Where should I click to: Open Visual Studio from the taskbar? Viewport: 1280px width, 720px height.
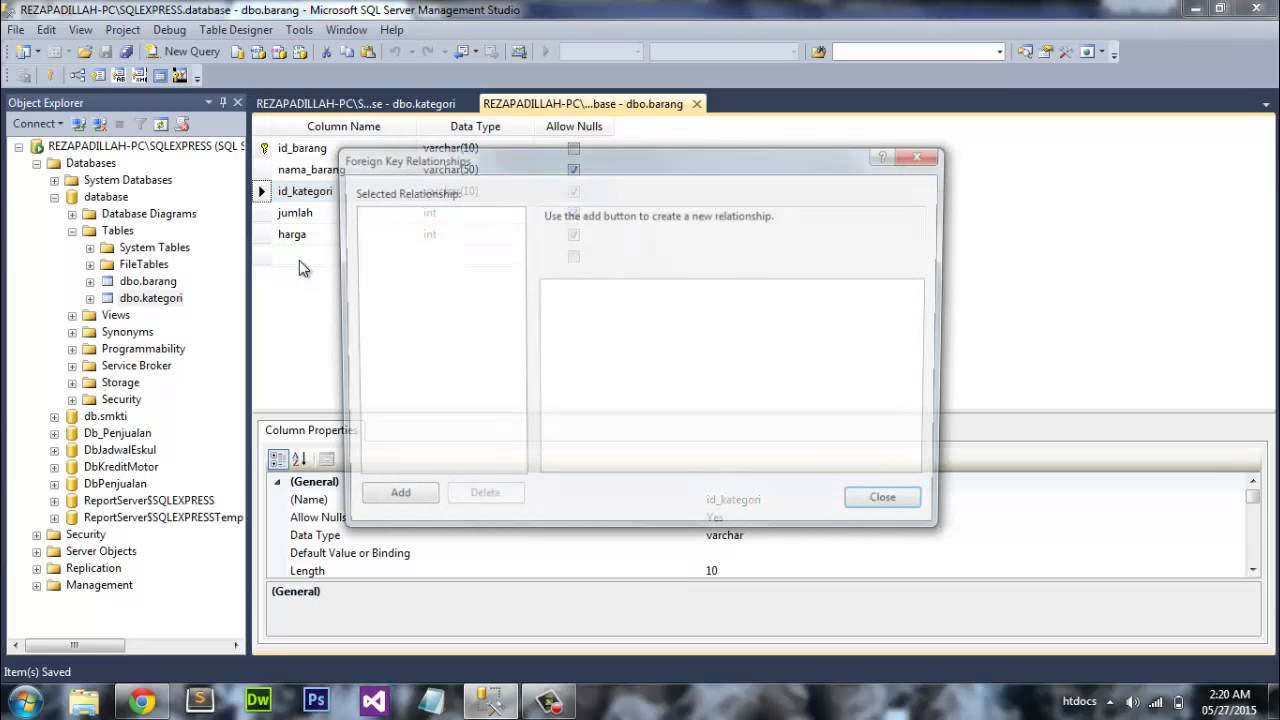tap(374, 701)
